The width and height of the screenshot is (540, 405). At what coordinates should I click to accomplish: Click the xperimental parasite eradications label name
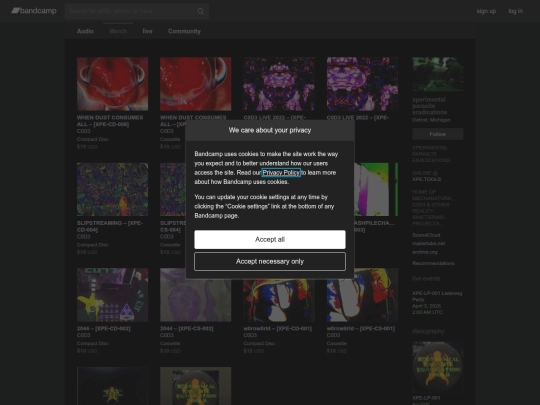429,106
